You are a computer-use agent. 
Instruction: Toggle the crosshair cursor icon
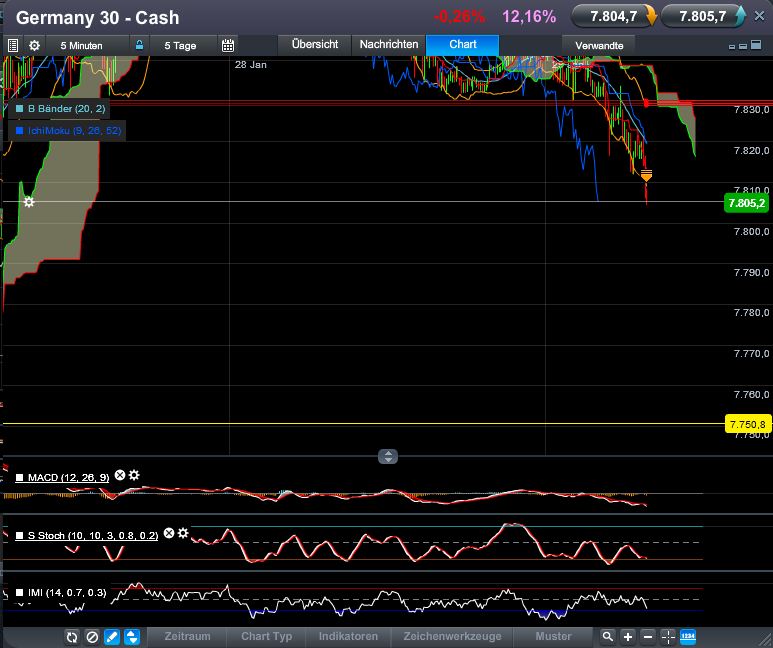coord(668,637)
